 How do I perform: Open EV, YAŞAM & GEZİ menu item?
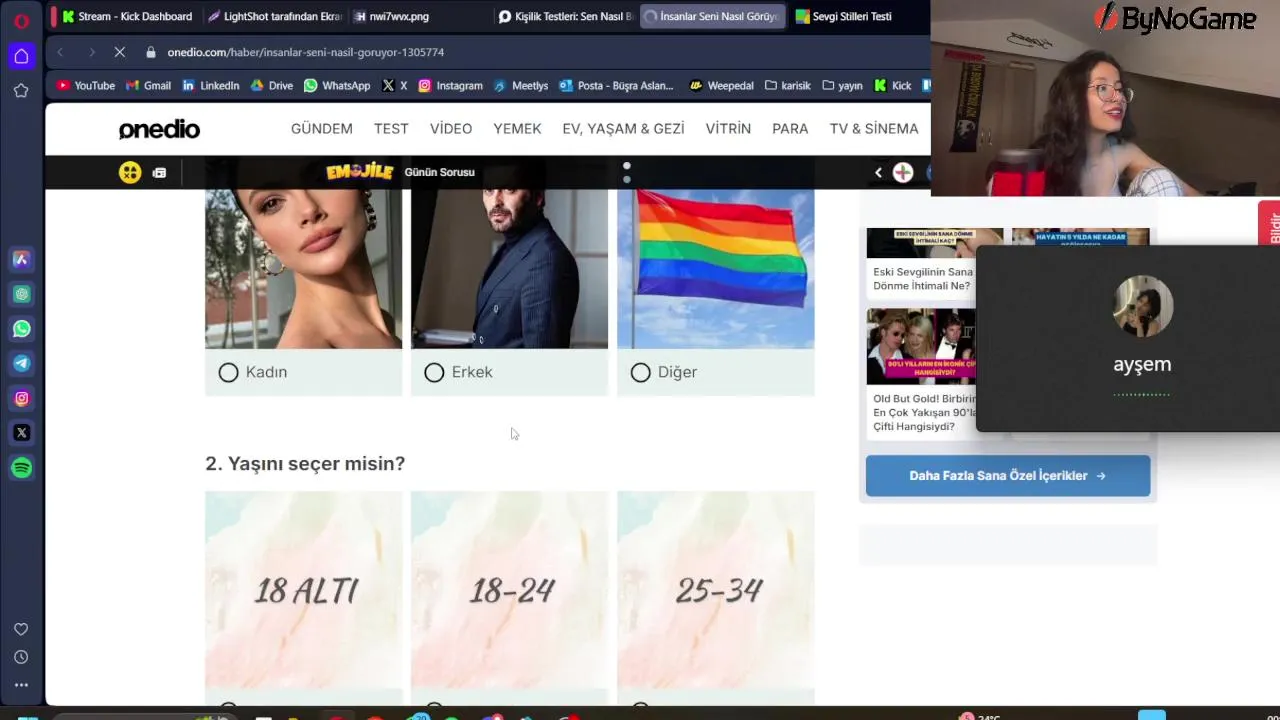tap(623, 129)
